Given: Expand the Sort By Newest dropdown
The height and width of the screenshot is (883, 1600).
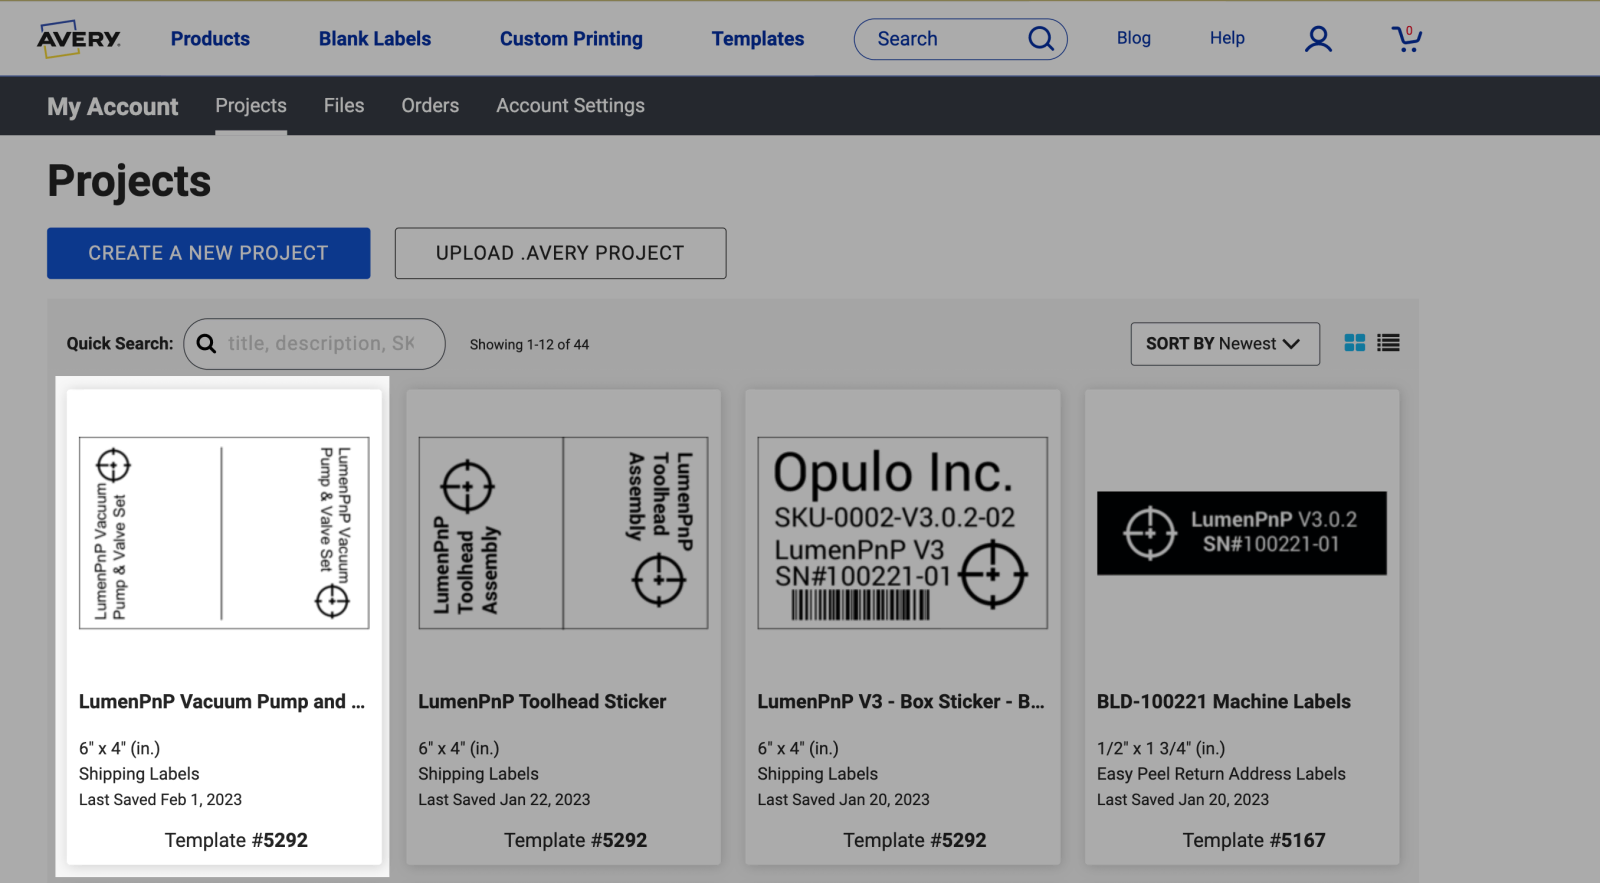Looking at the screenshot, I should 1224,344.
